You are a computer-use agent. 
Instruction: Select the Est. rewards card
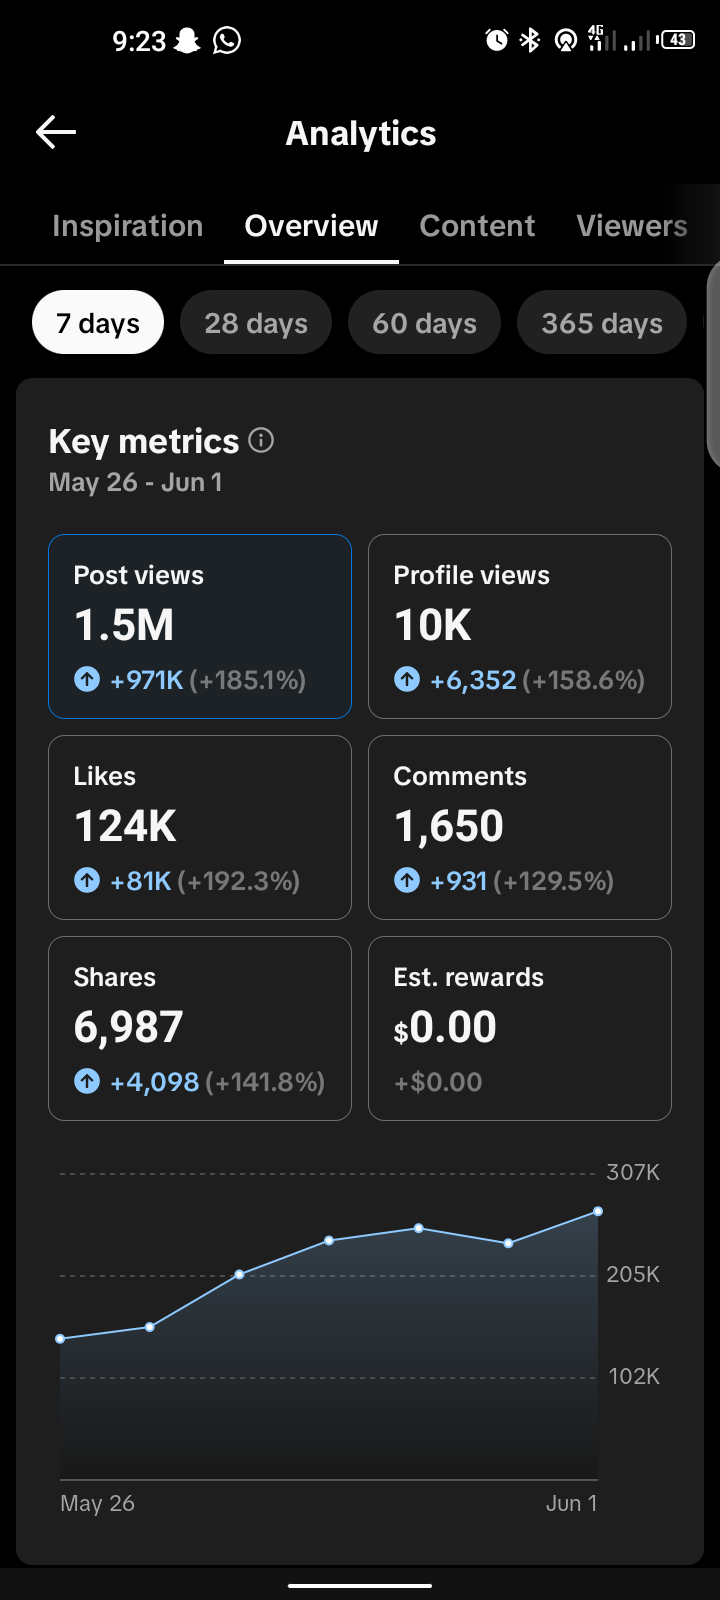[x=520, y=1028]
